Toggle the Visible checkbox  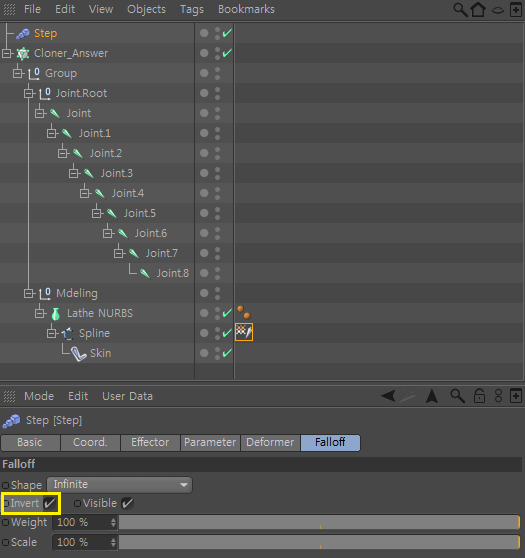click(x=127, y=503)
